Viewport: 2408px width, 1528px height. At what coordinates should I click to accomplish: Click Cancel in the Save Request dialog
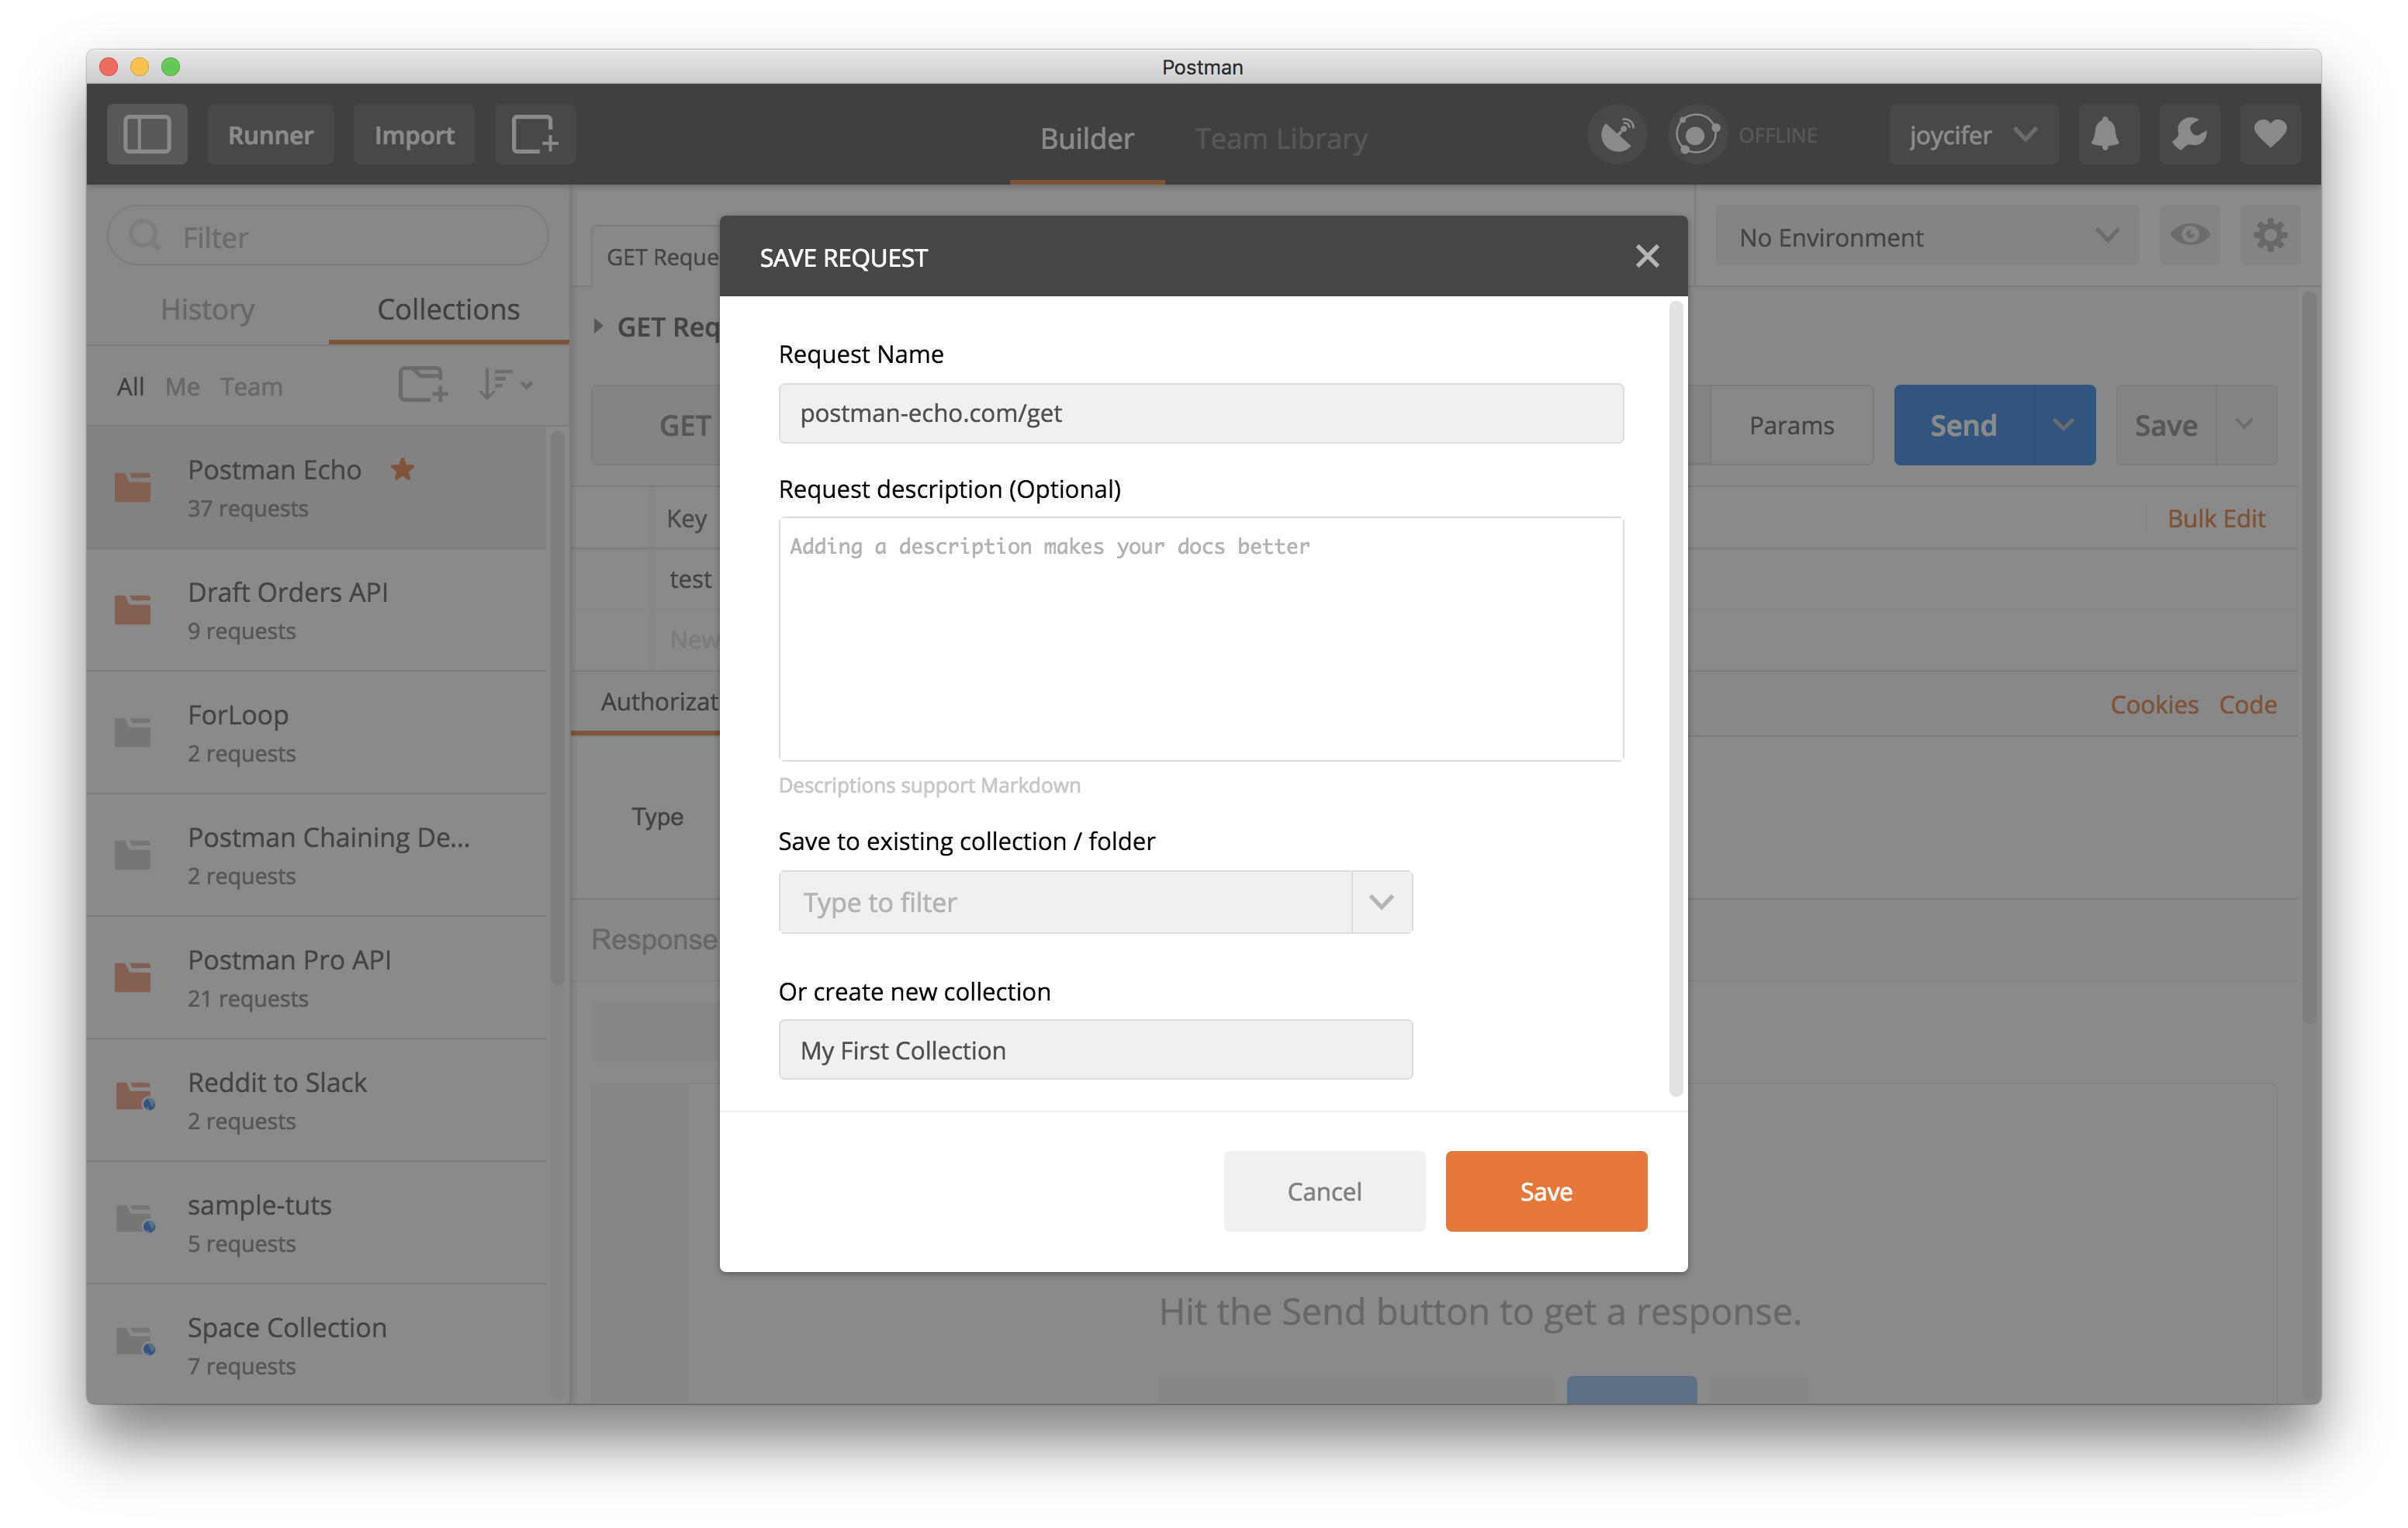tap(1324, 1190)
